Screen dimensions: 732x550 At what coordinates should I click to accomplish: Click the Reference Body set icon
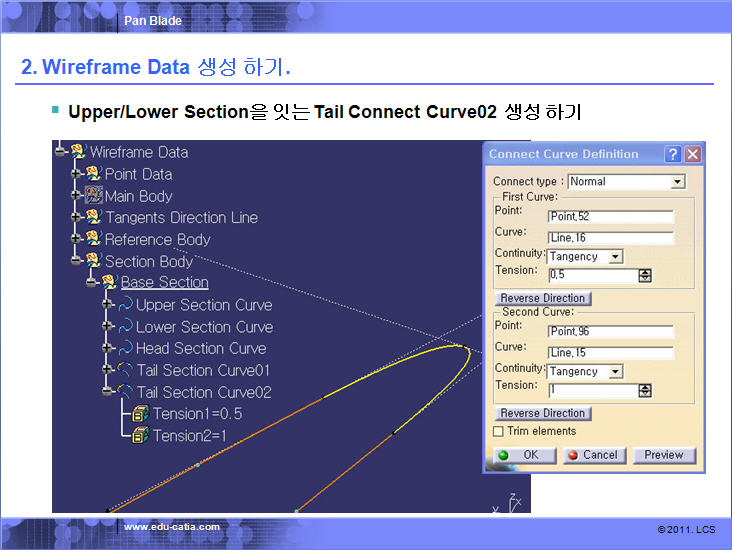point(94,240)
